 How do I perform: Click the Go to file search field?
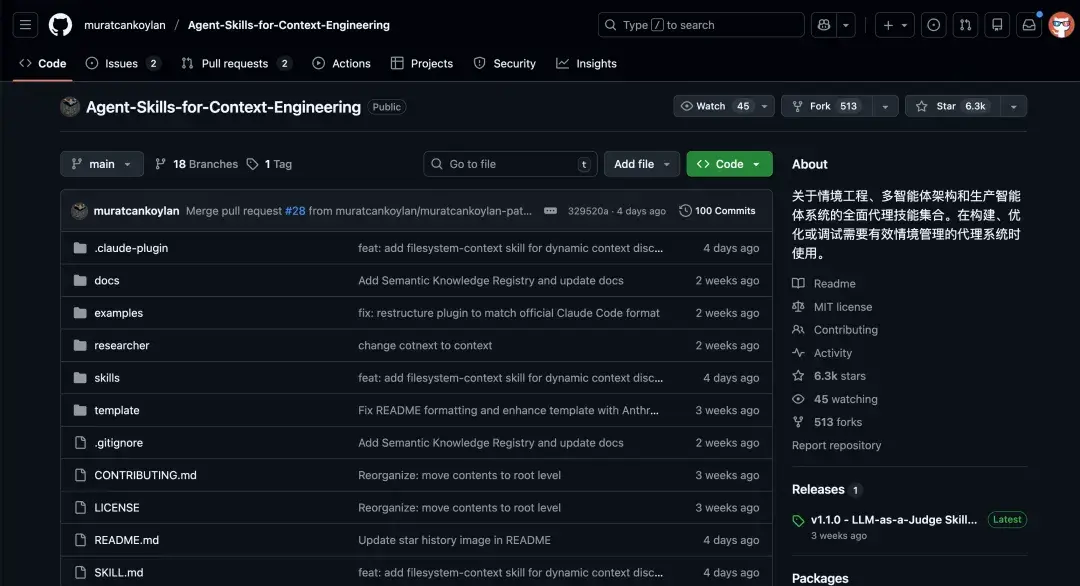point(510,164)
